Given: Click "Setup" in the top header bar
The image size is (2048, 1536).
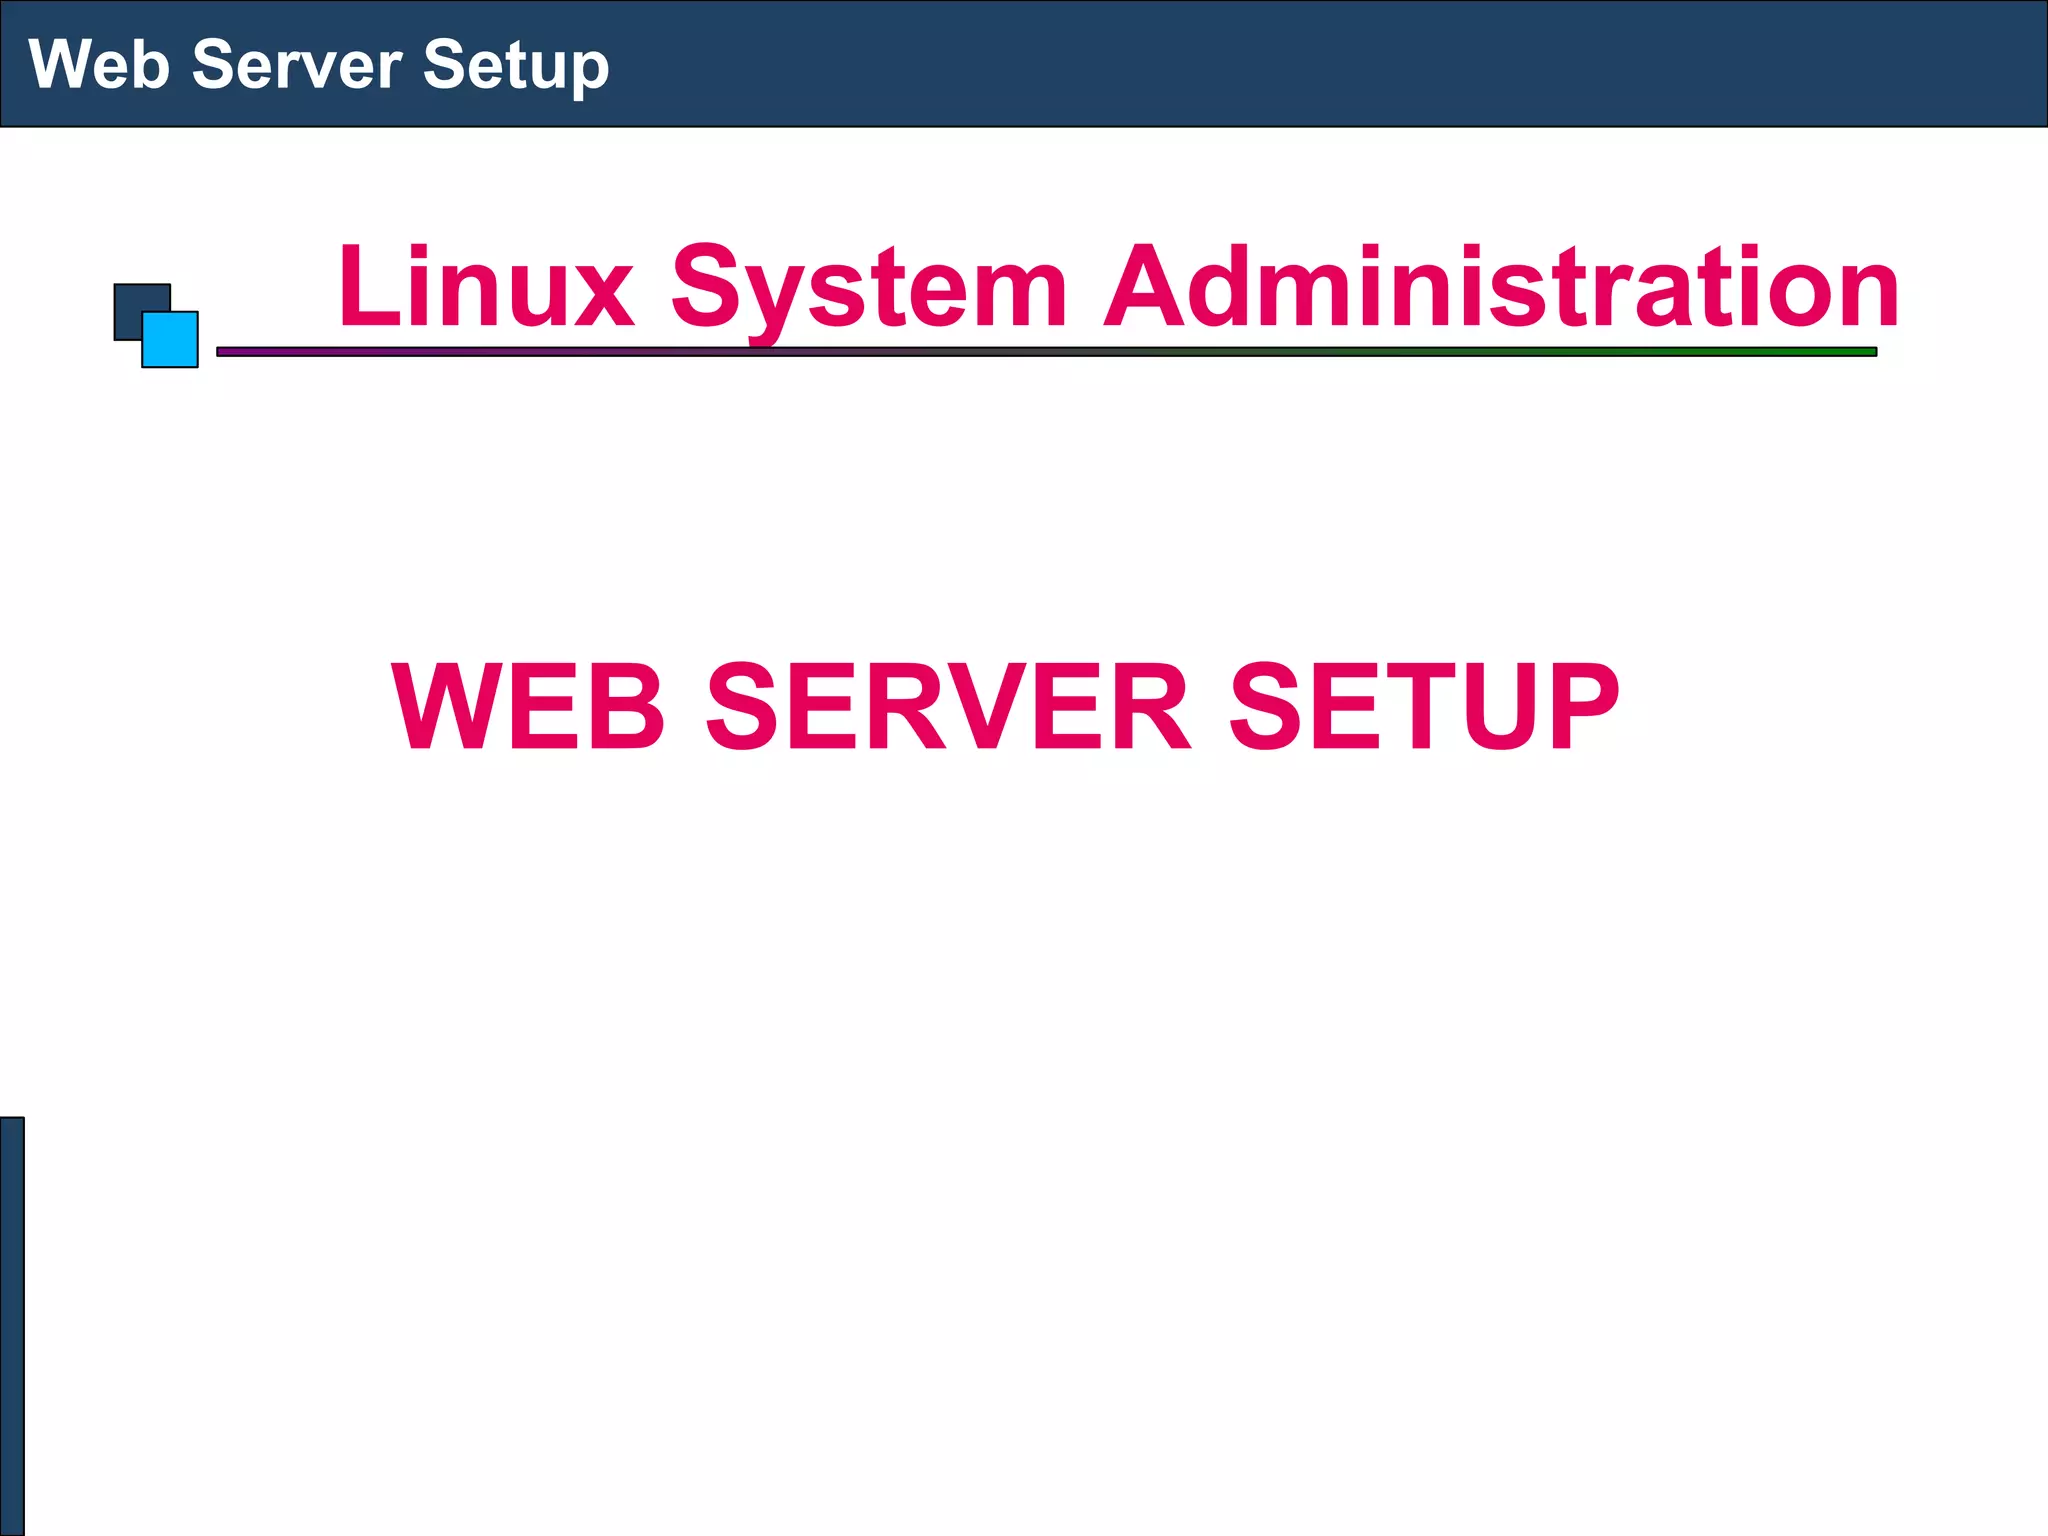Looking at the screenshot, I should (515, 65).
